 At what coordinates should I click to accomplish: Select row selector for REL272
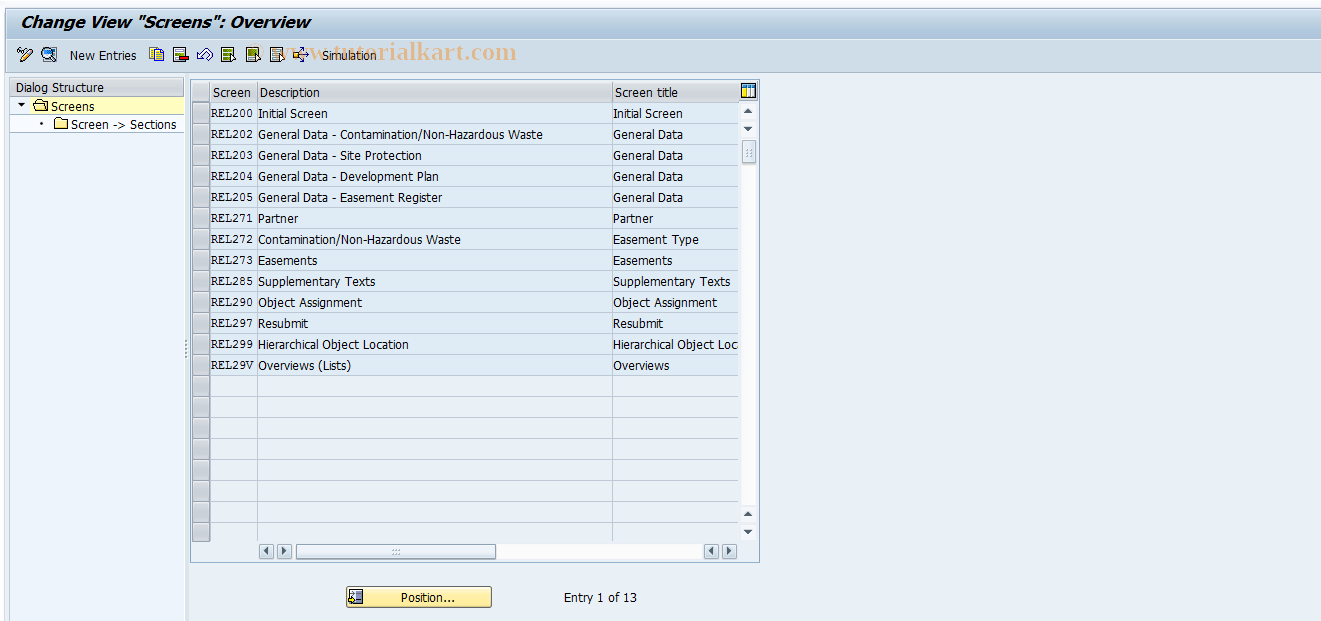pyautogui.click(x=201, y=239)
